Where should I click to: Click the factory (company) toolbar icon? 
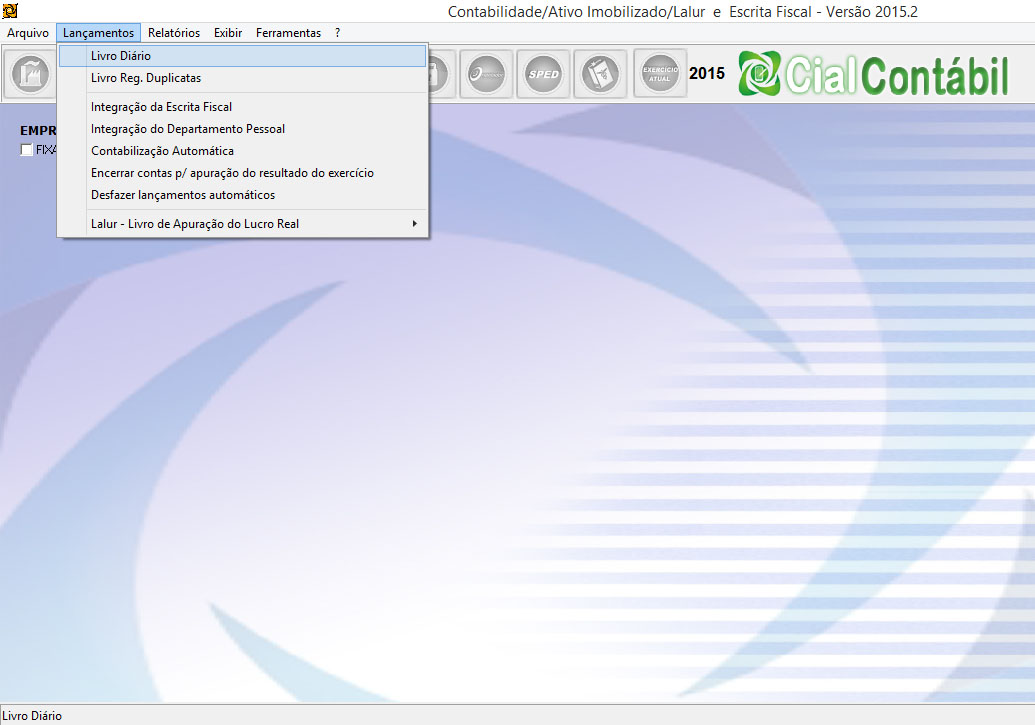pyautogui.click(x=30, y=74)
